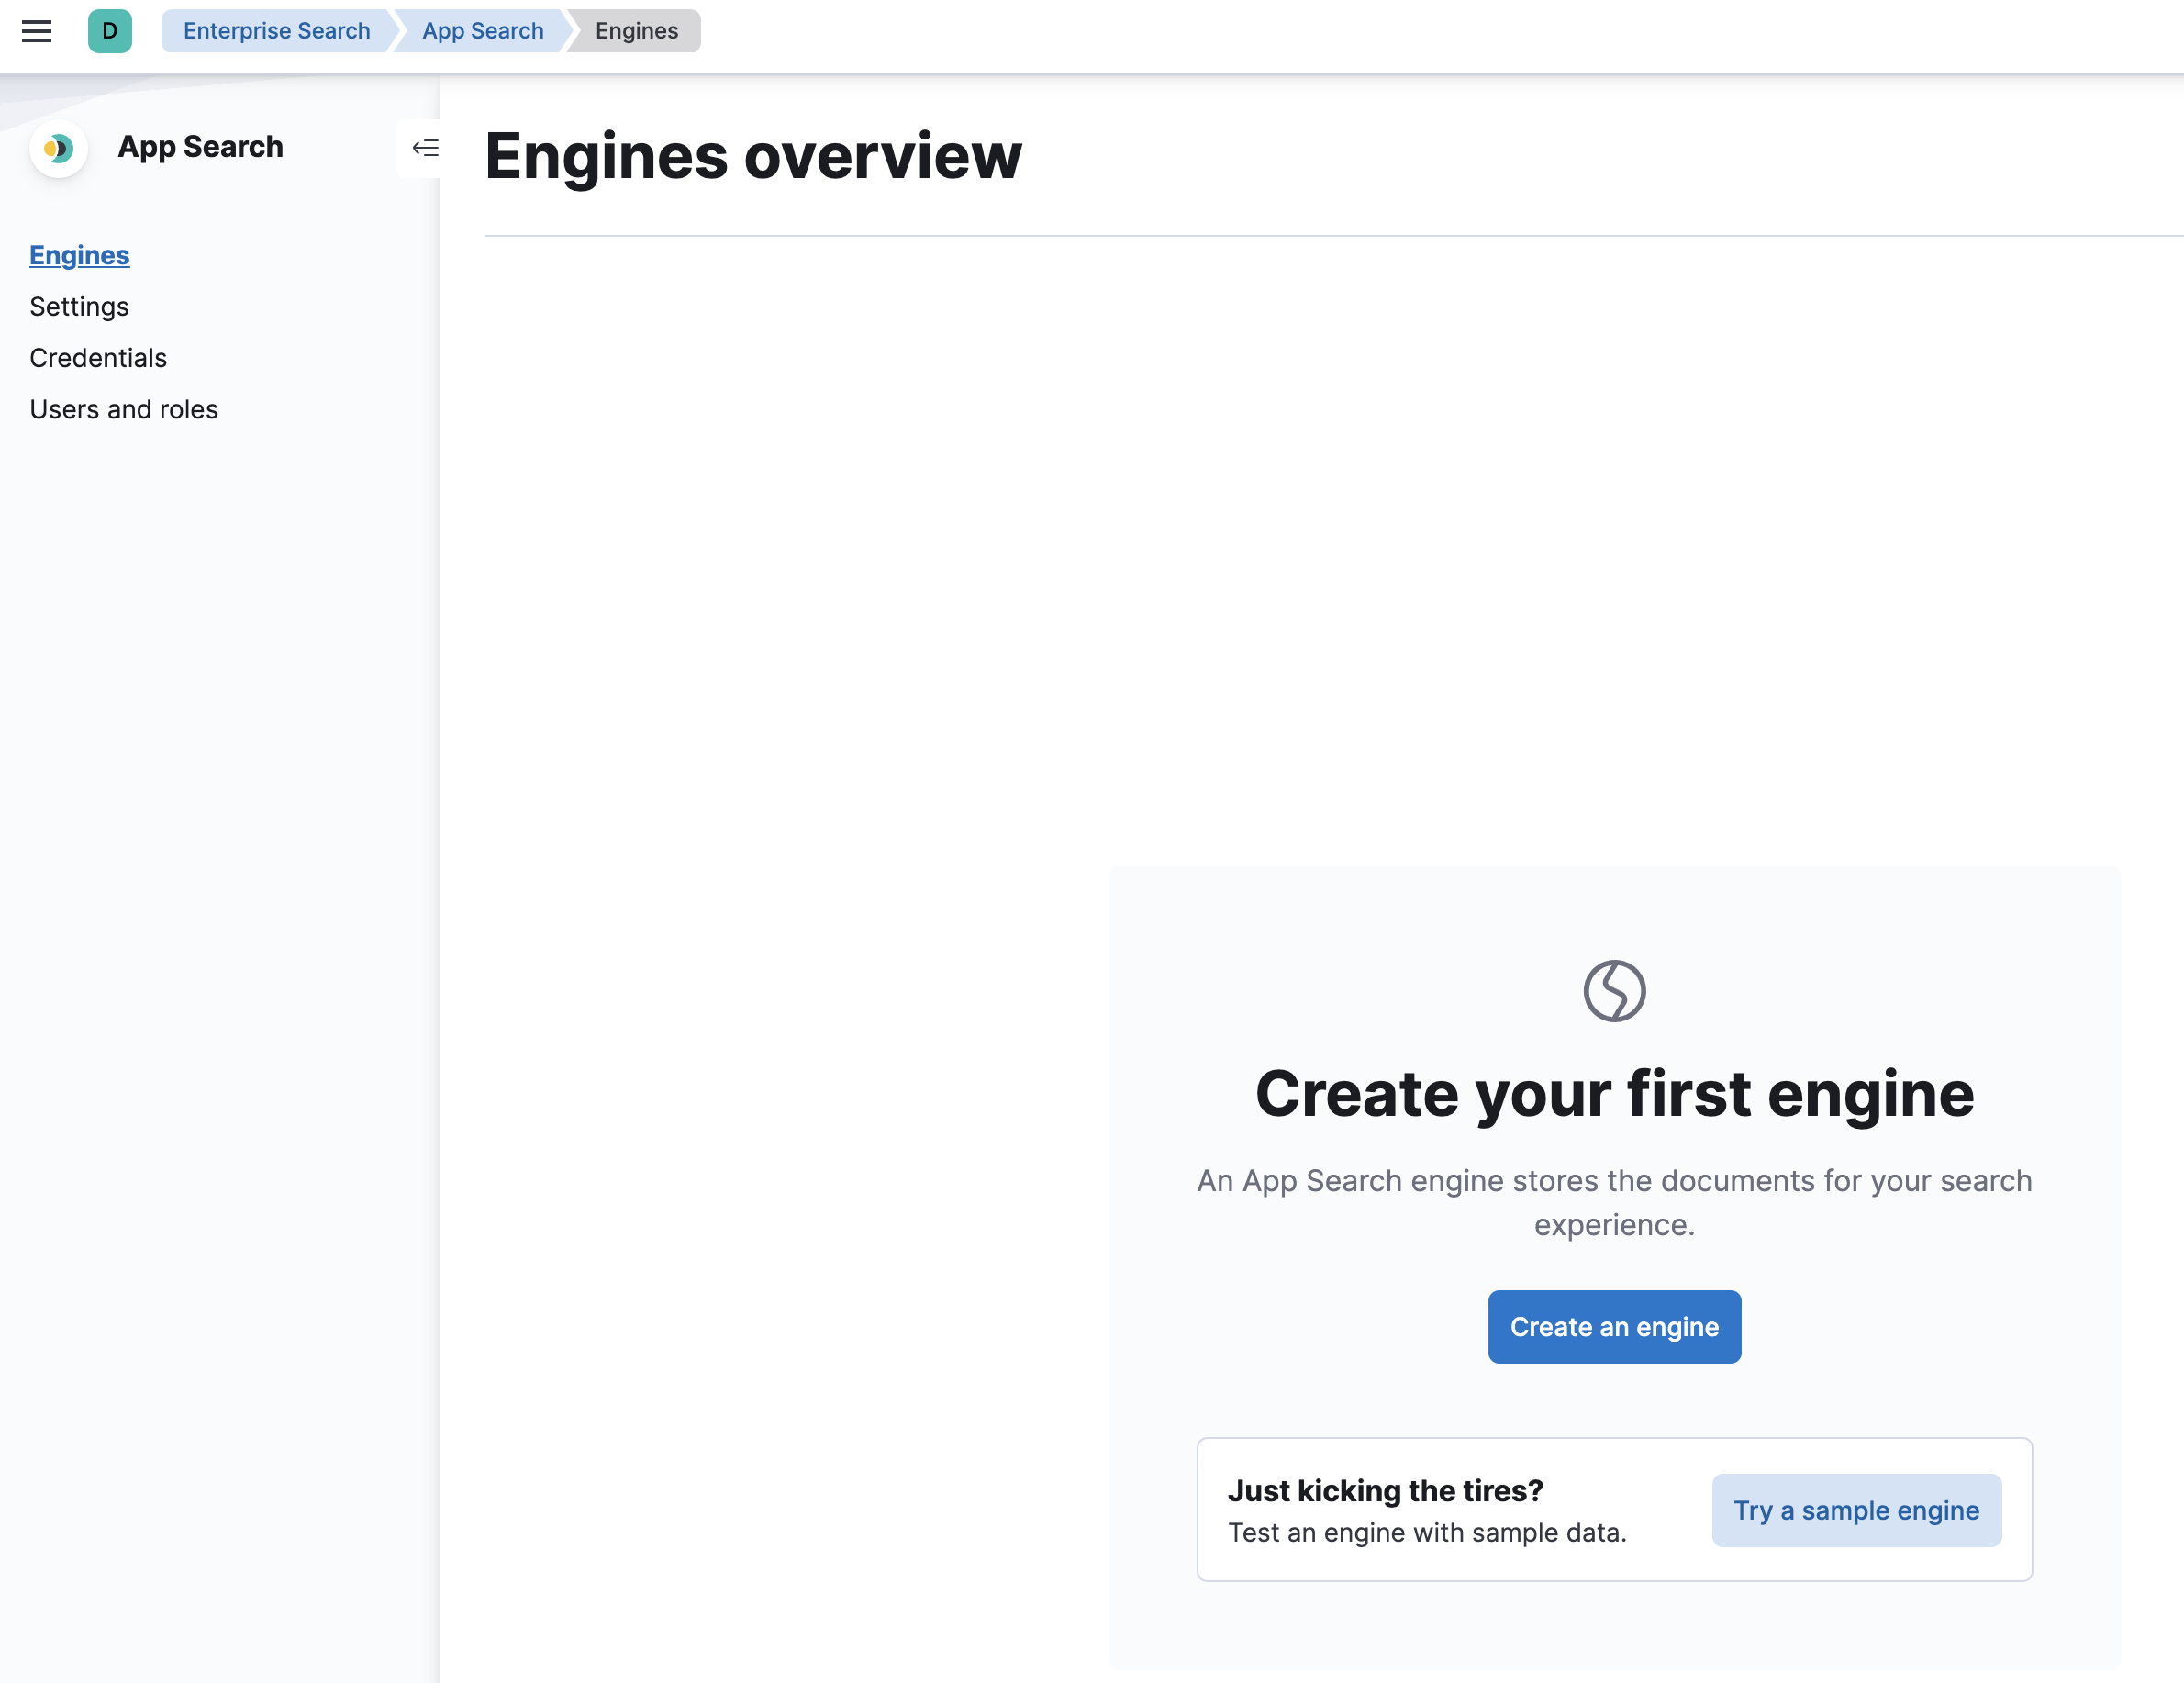Screen dimensions: 2184x1683
Task: Click the Just kicking the tires text
Action: point(1385,1491)
